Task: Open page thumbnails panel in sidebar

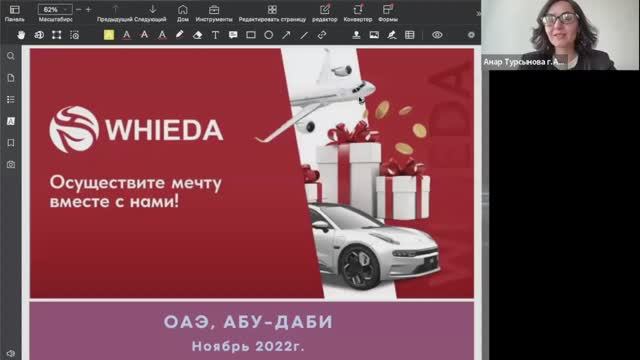Action: 11,78
